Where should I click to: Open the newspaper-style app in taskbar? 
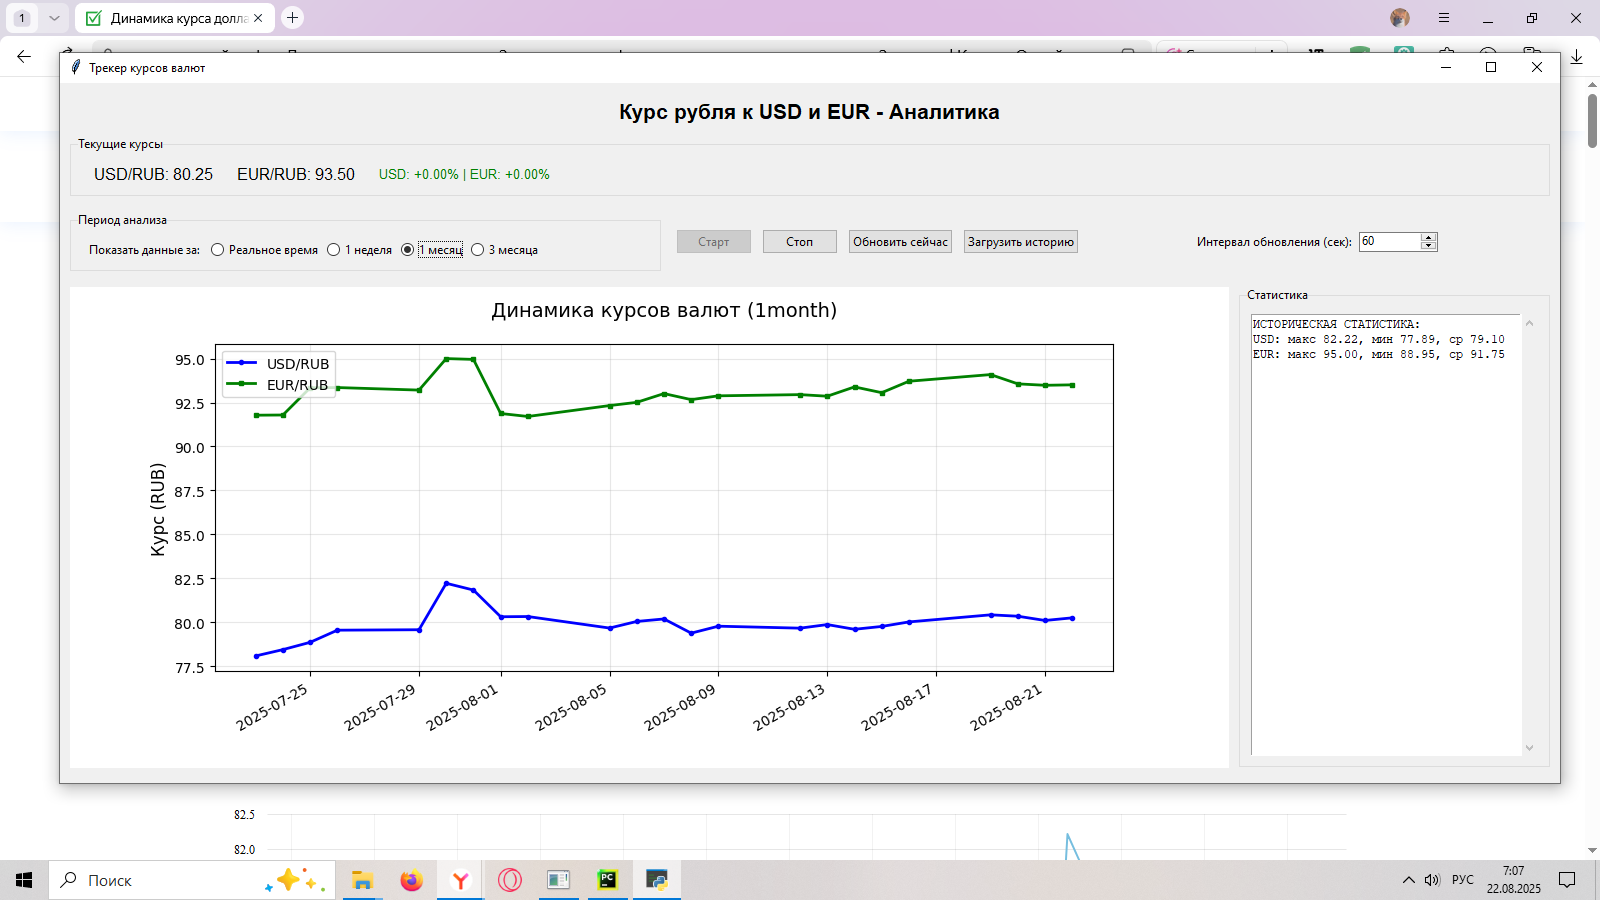pyautogui.click(x=558, y=880)
